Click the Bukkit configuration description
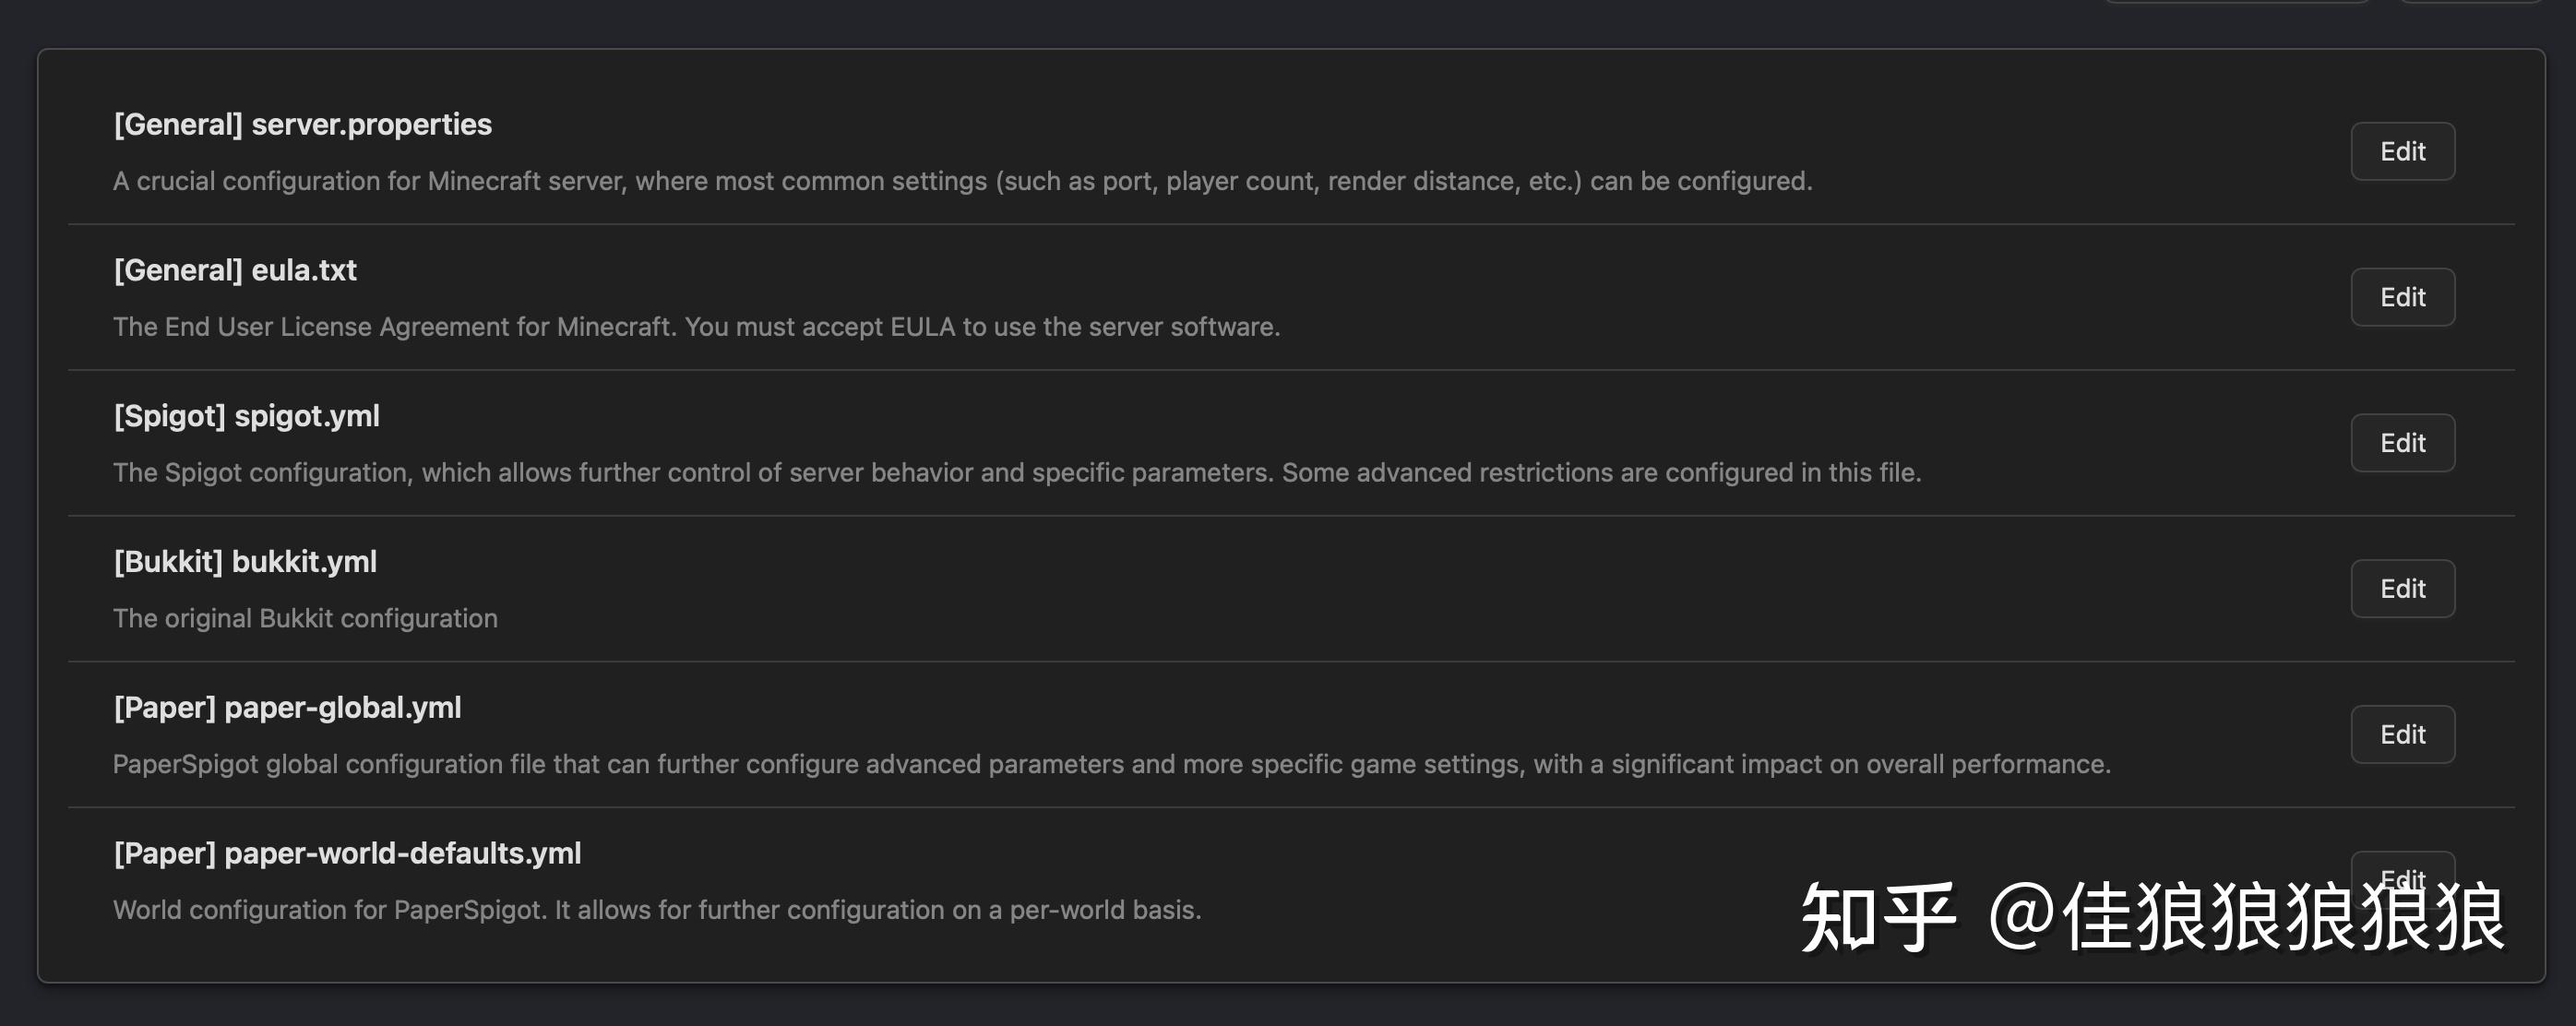 coord(304,618)
